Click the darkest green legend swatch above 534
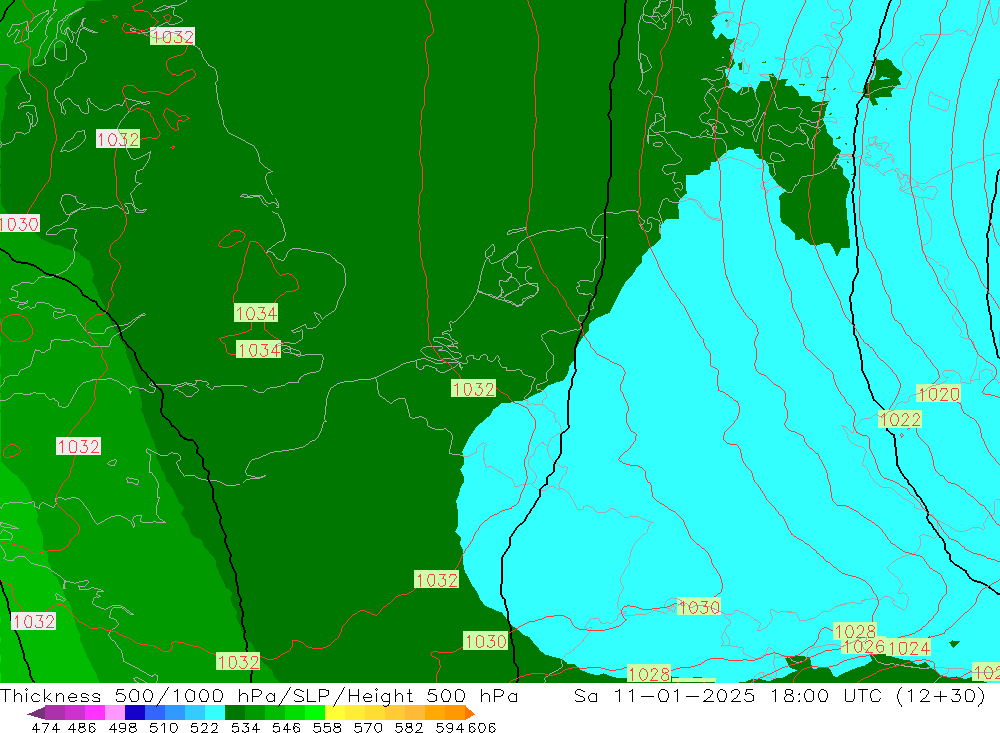The height and width of the screenshot is (733, 1000). (235, 713)
